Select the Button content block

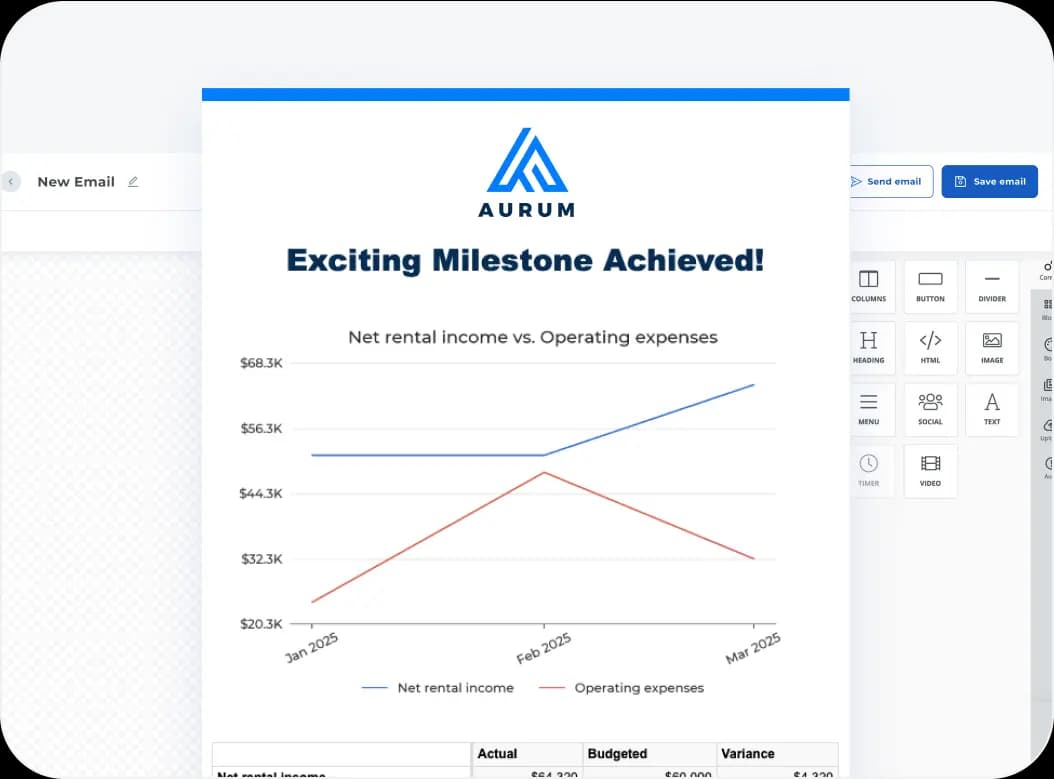pyautogui.click(x=930, y=287)
